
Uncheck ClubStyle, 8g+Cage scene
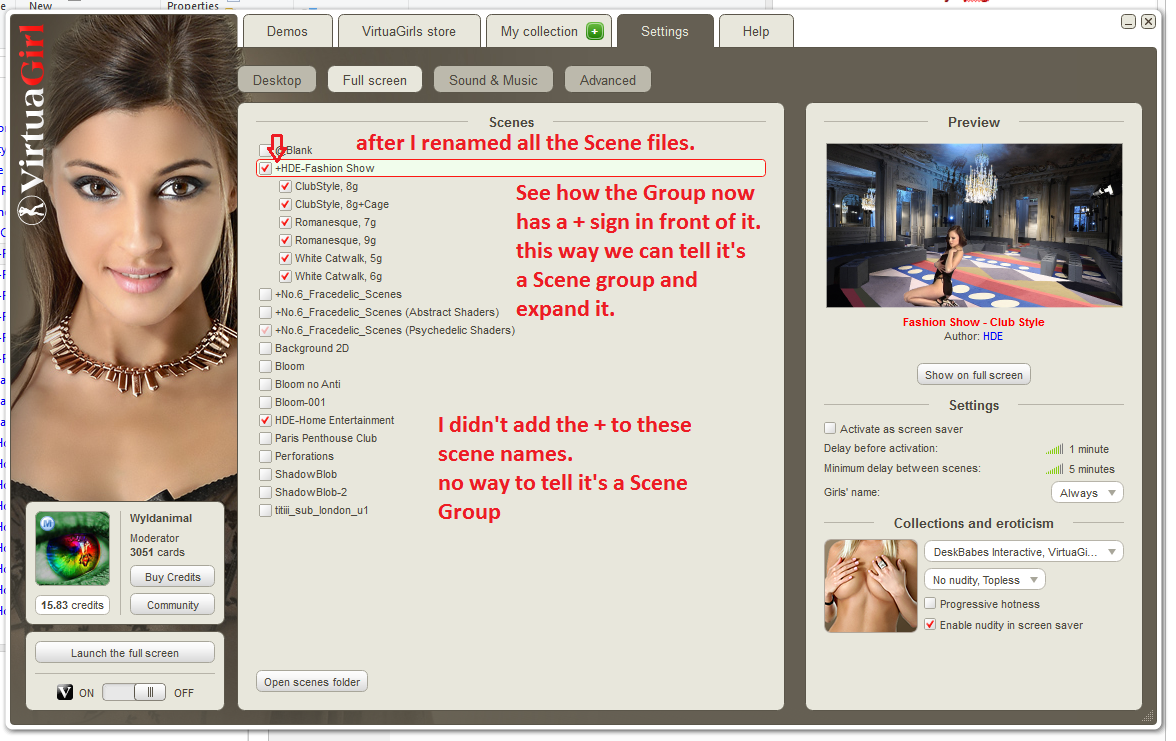pyautogui.click(x=285, y=204)
